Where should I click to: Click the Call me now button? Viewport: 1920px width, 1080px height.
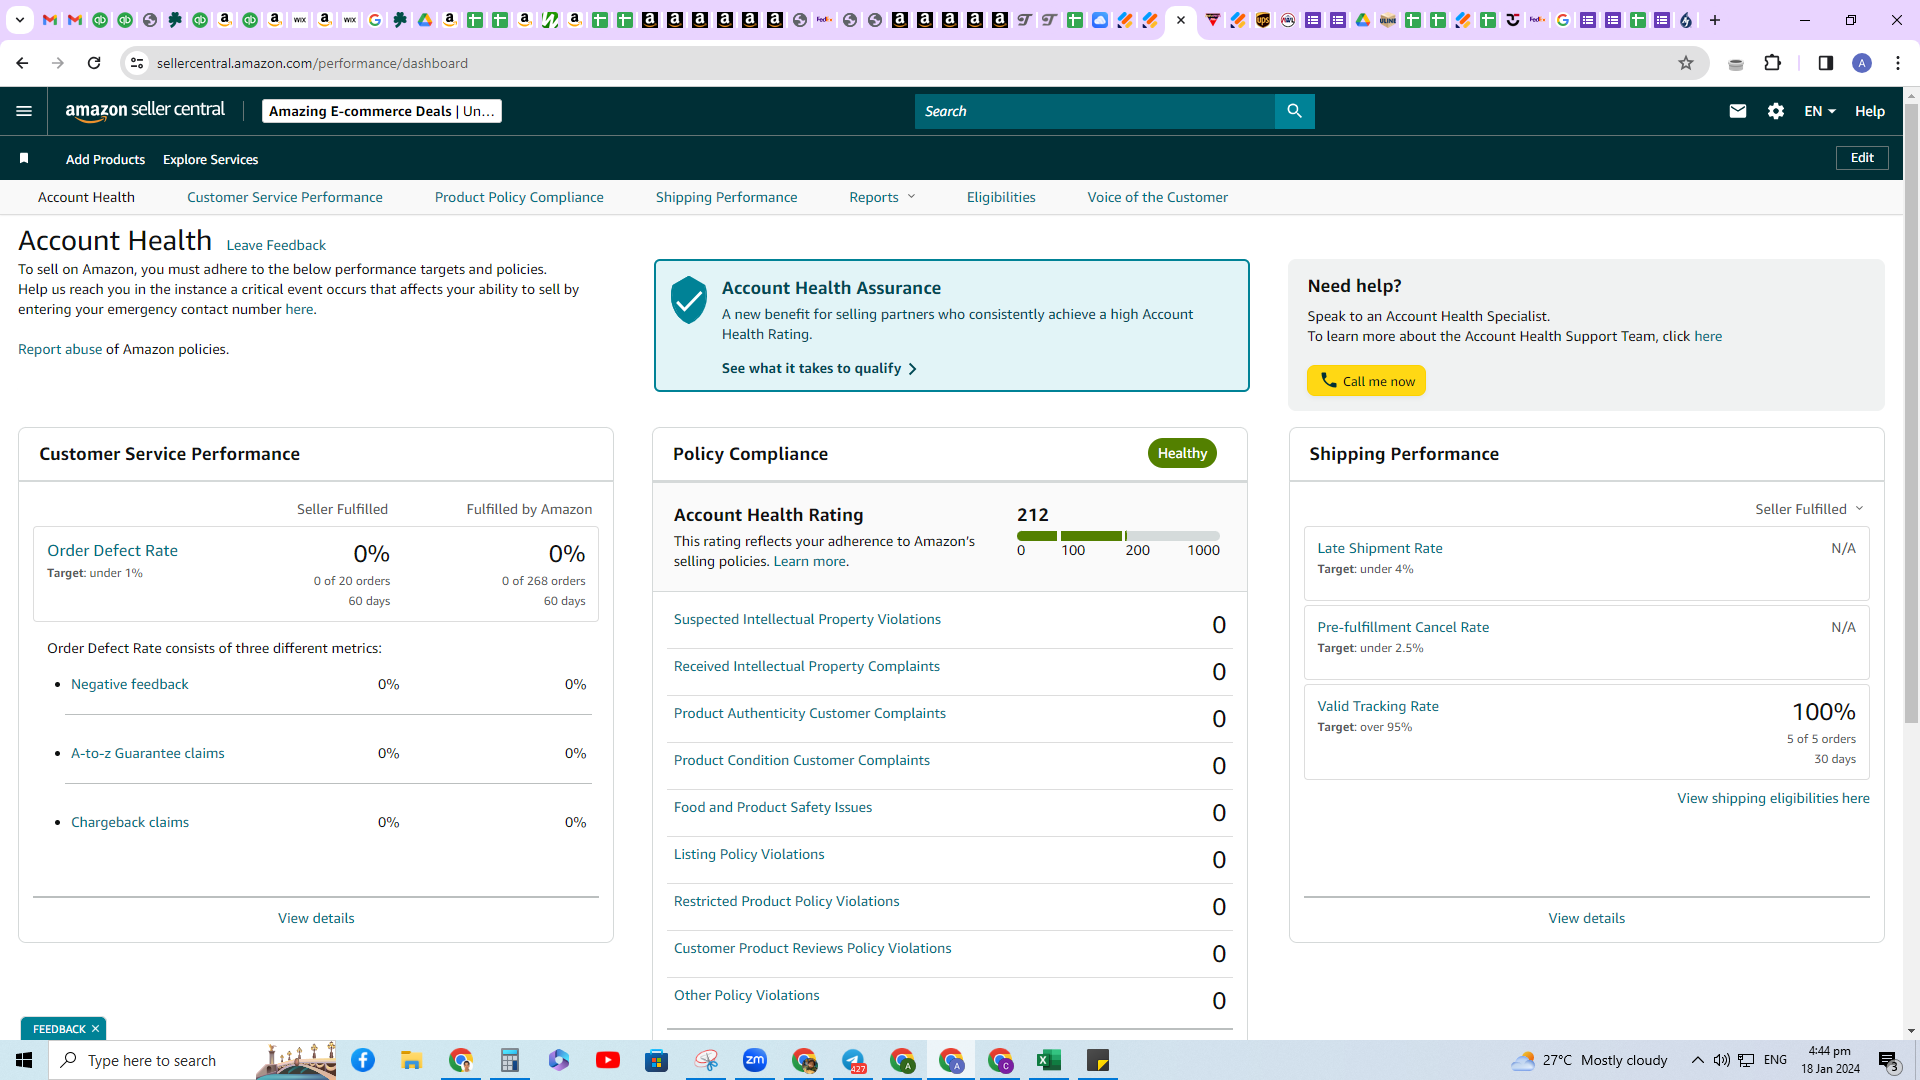1366,381
